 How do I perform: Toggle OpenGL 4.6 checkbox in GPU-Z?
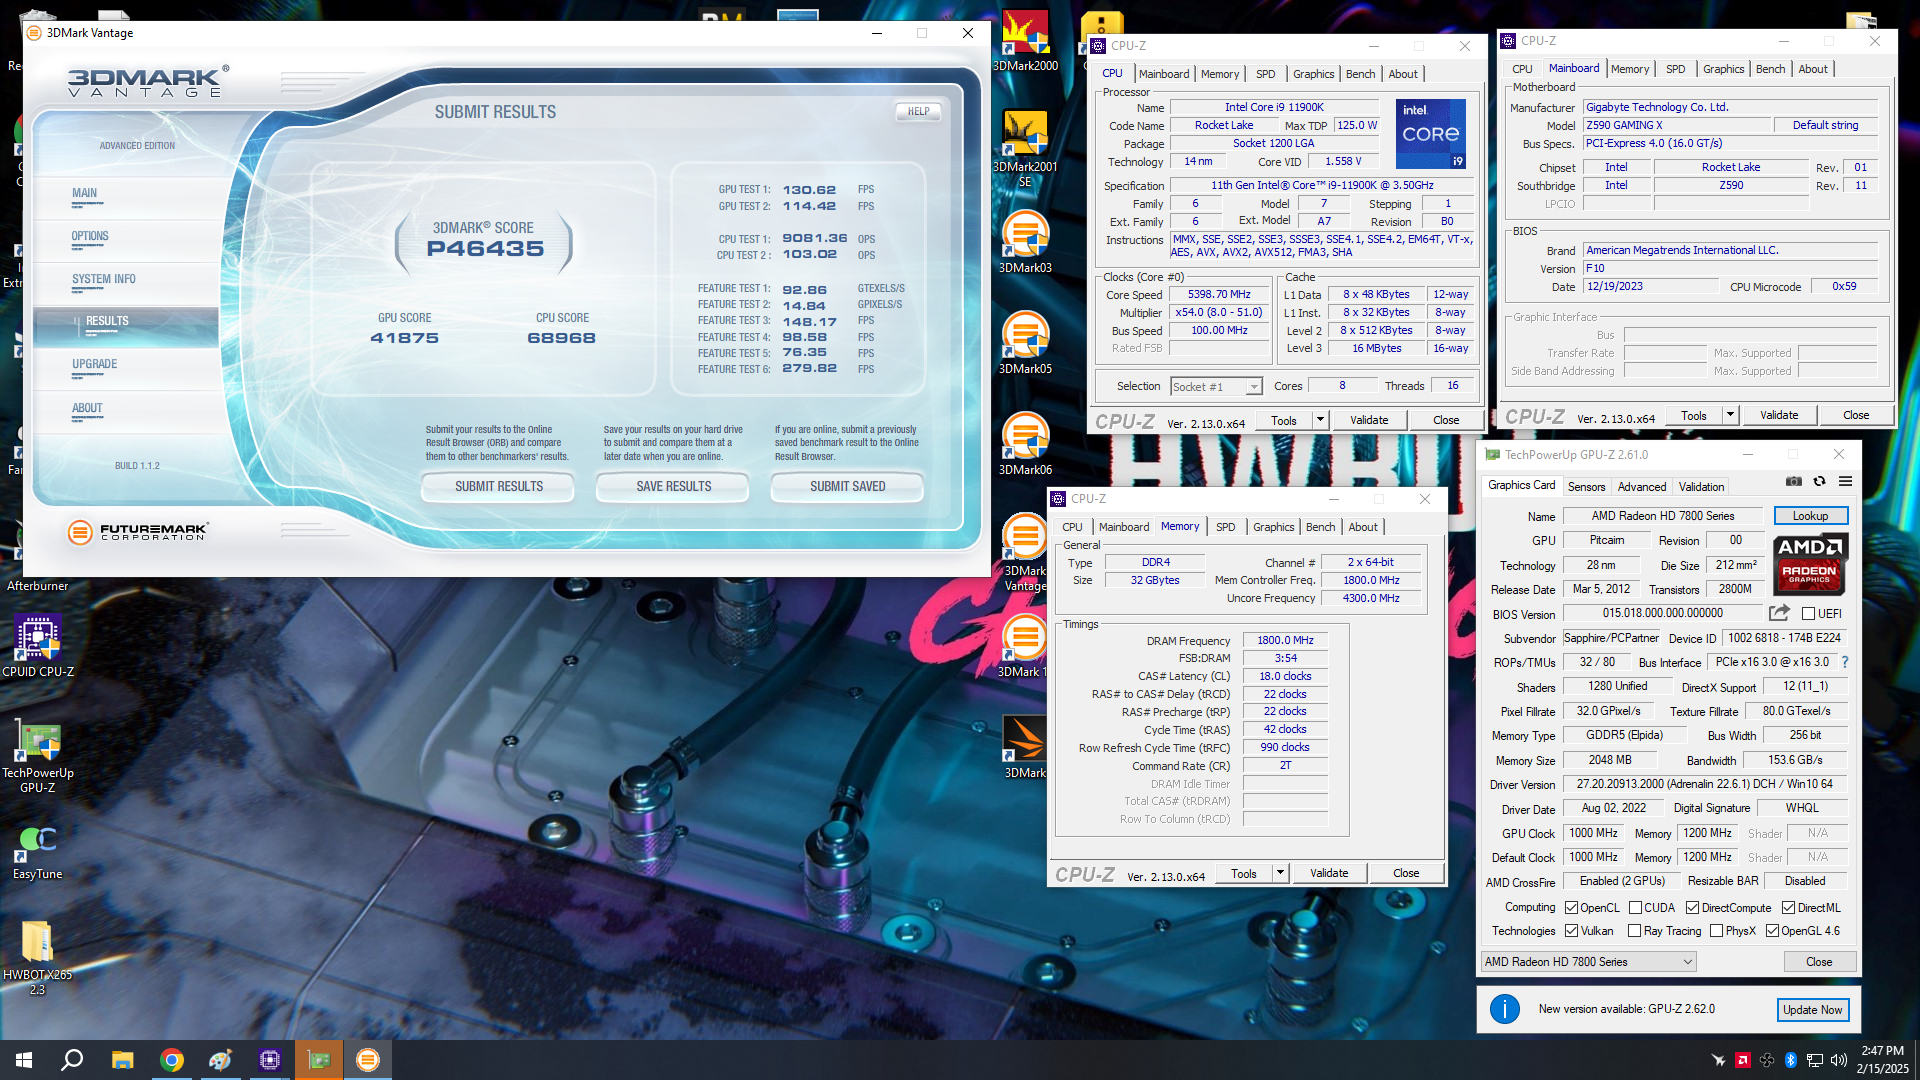click(x=1772, y=931)
